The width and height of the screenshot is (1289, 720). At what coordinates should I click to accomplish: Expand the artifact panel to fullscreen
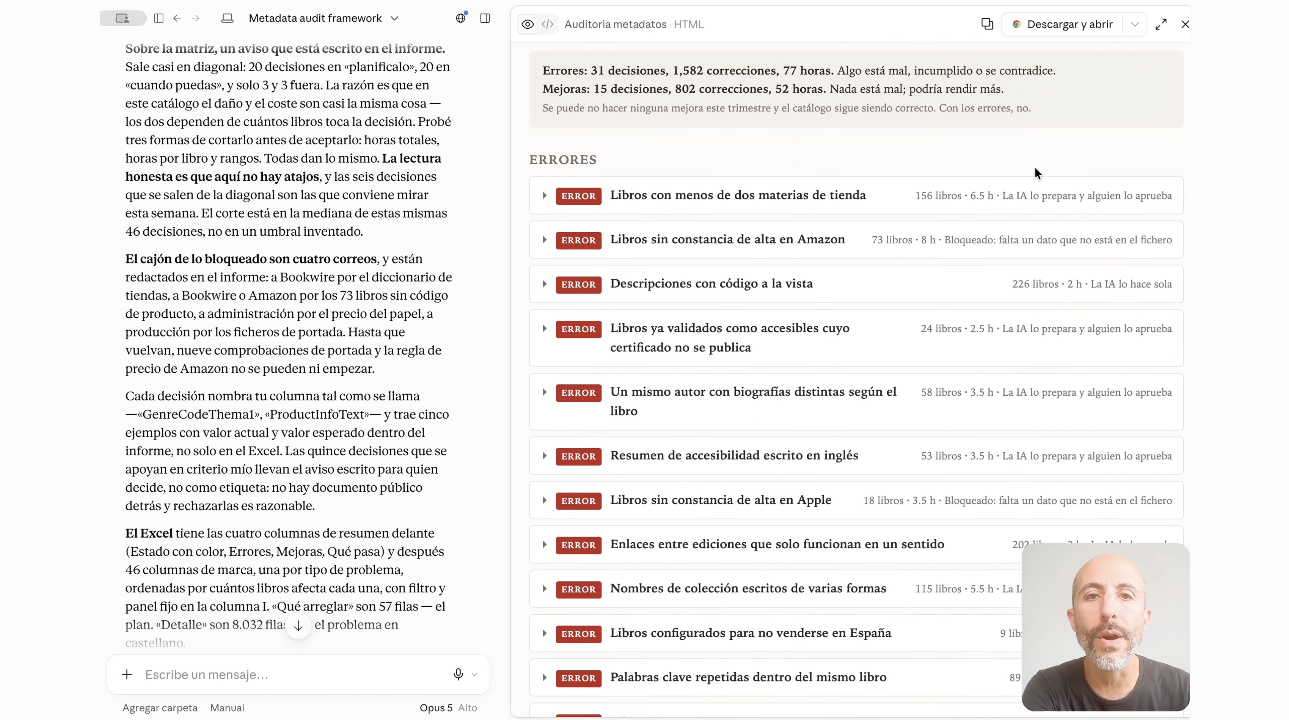tap(1161, 24)
